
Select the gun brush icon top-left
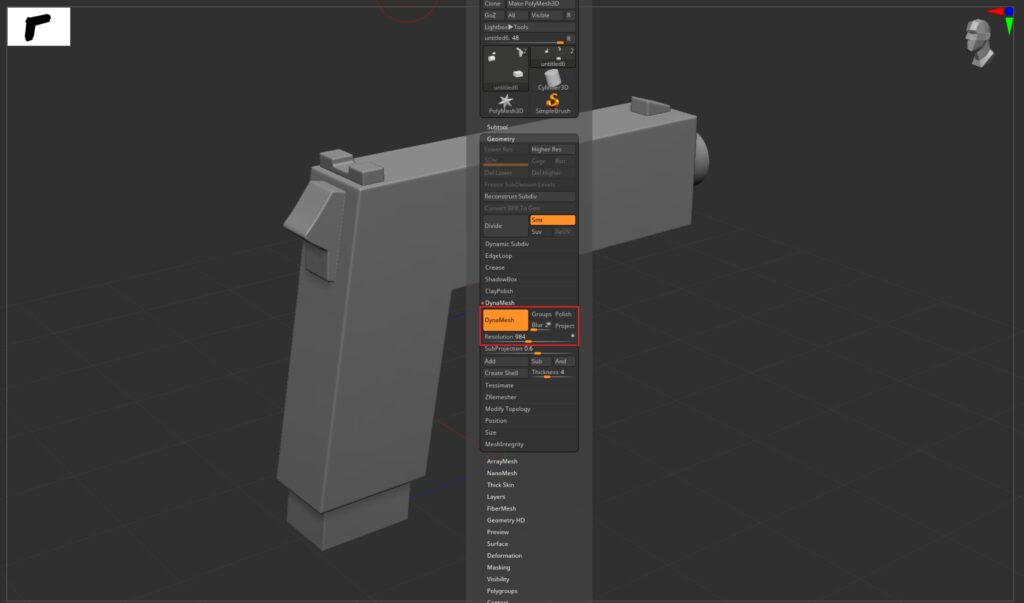[38, 27]
